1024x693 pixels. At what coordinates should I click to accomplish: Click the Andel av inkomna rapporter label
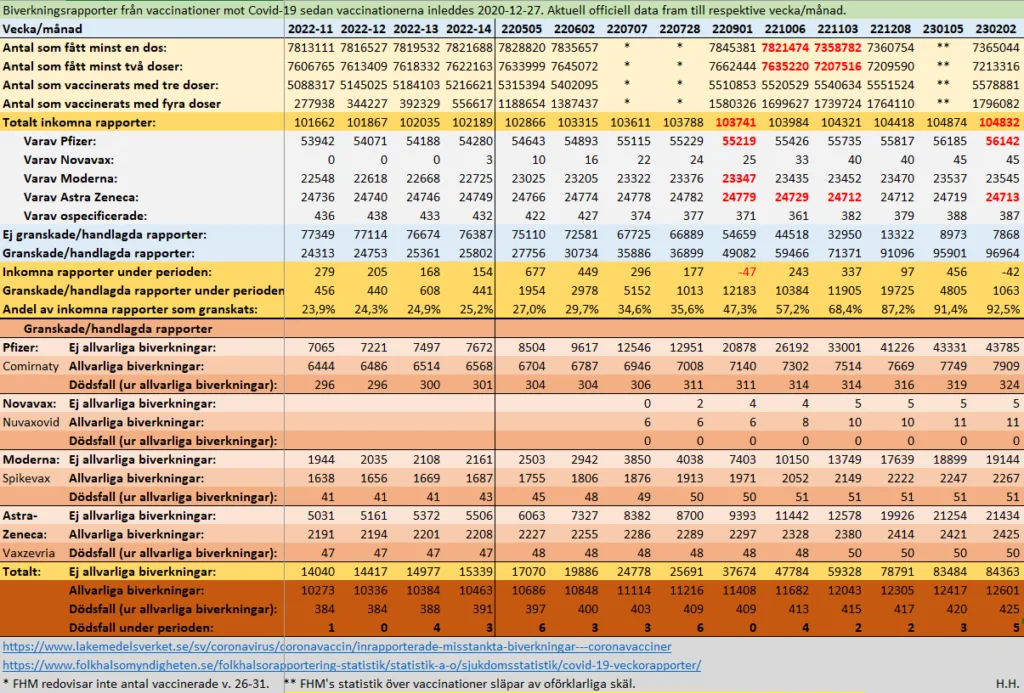pyautogui.click(x=128, y=308)
